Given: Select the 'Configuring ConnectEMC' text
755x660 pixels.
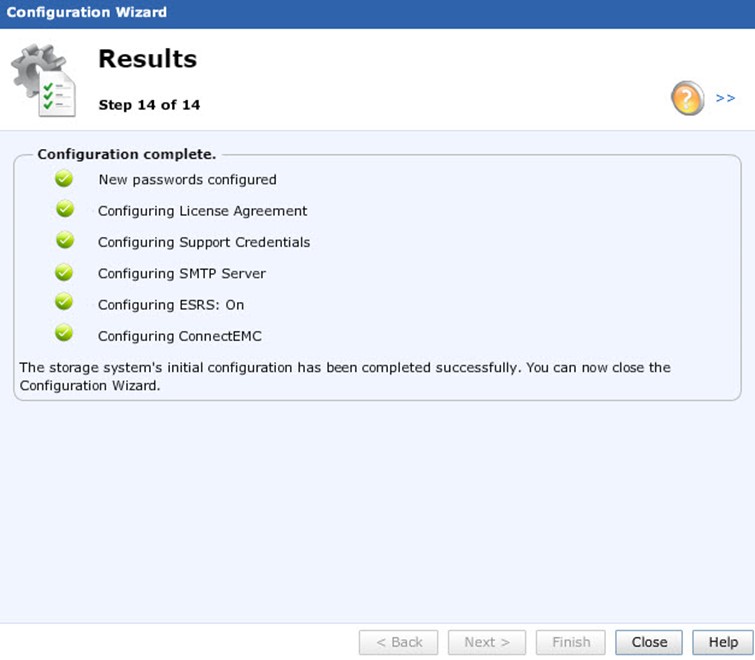Looking at the screenshot, I should [x=180, y=336].
